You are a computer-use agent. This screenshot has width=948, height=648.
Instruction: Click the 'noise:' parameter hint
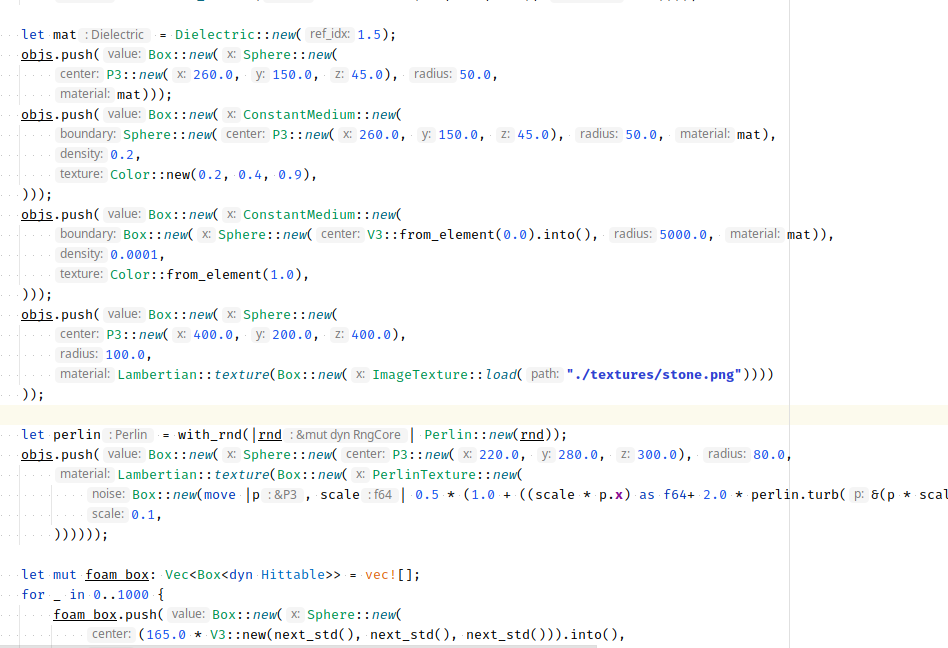coord(108,494)
